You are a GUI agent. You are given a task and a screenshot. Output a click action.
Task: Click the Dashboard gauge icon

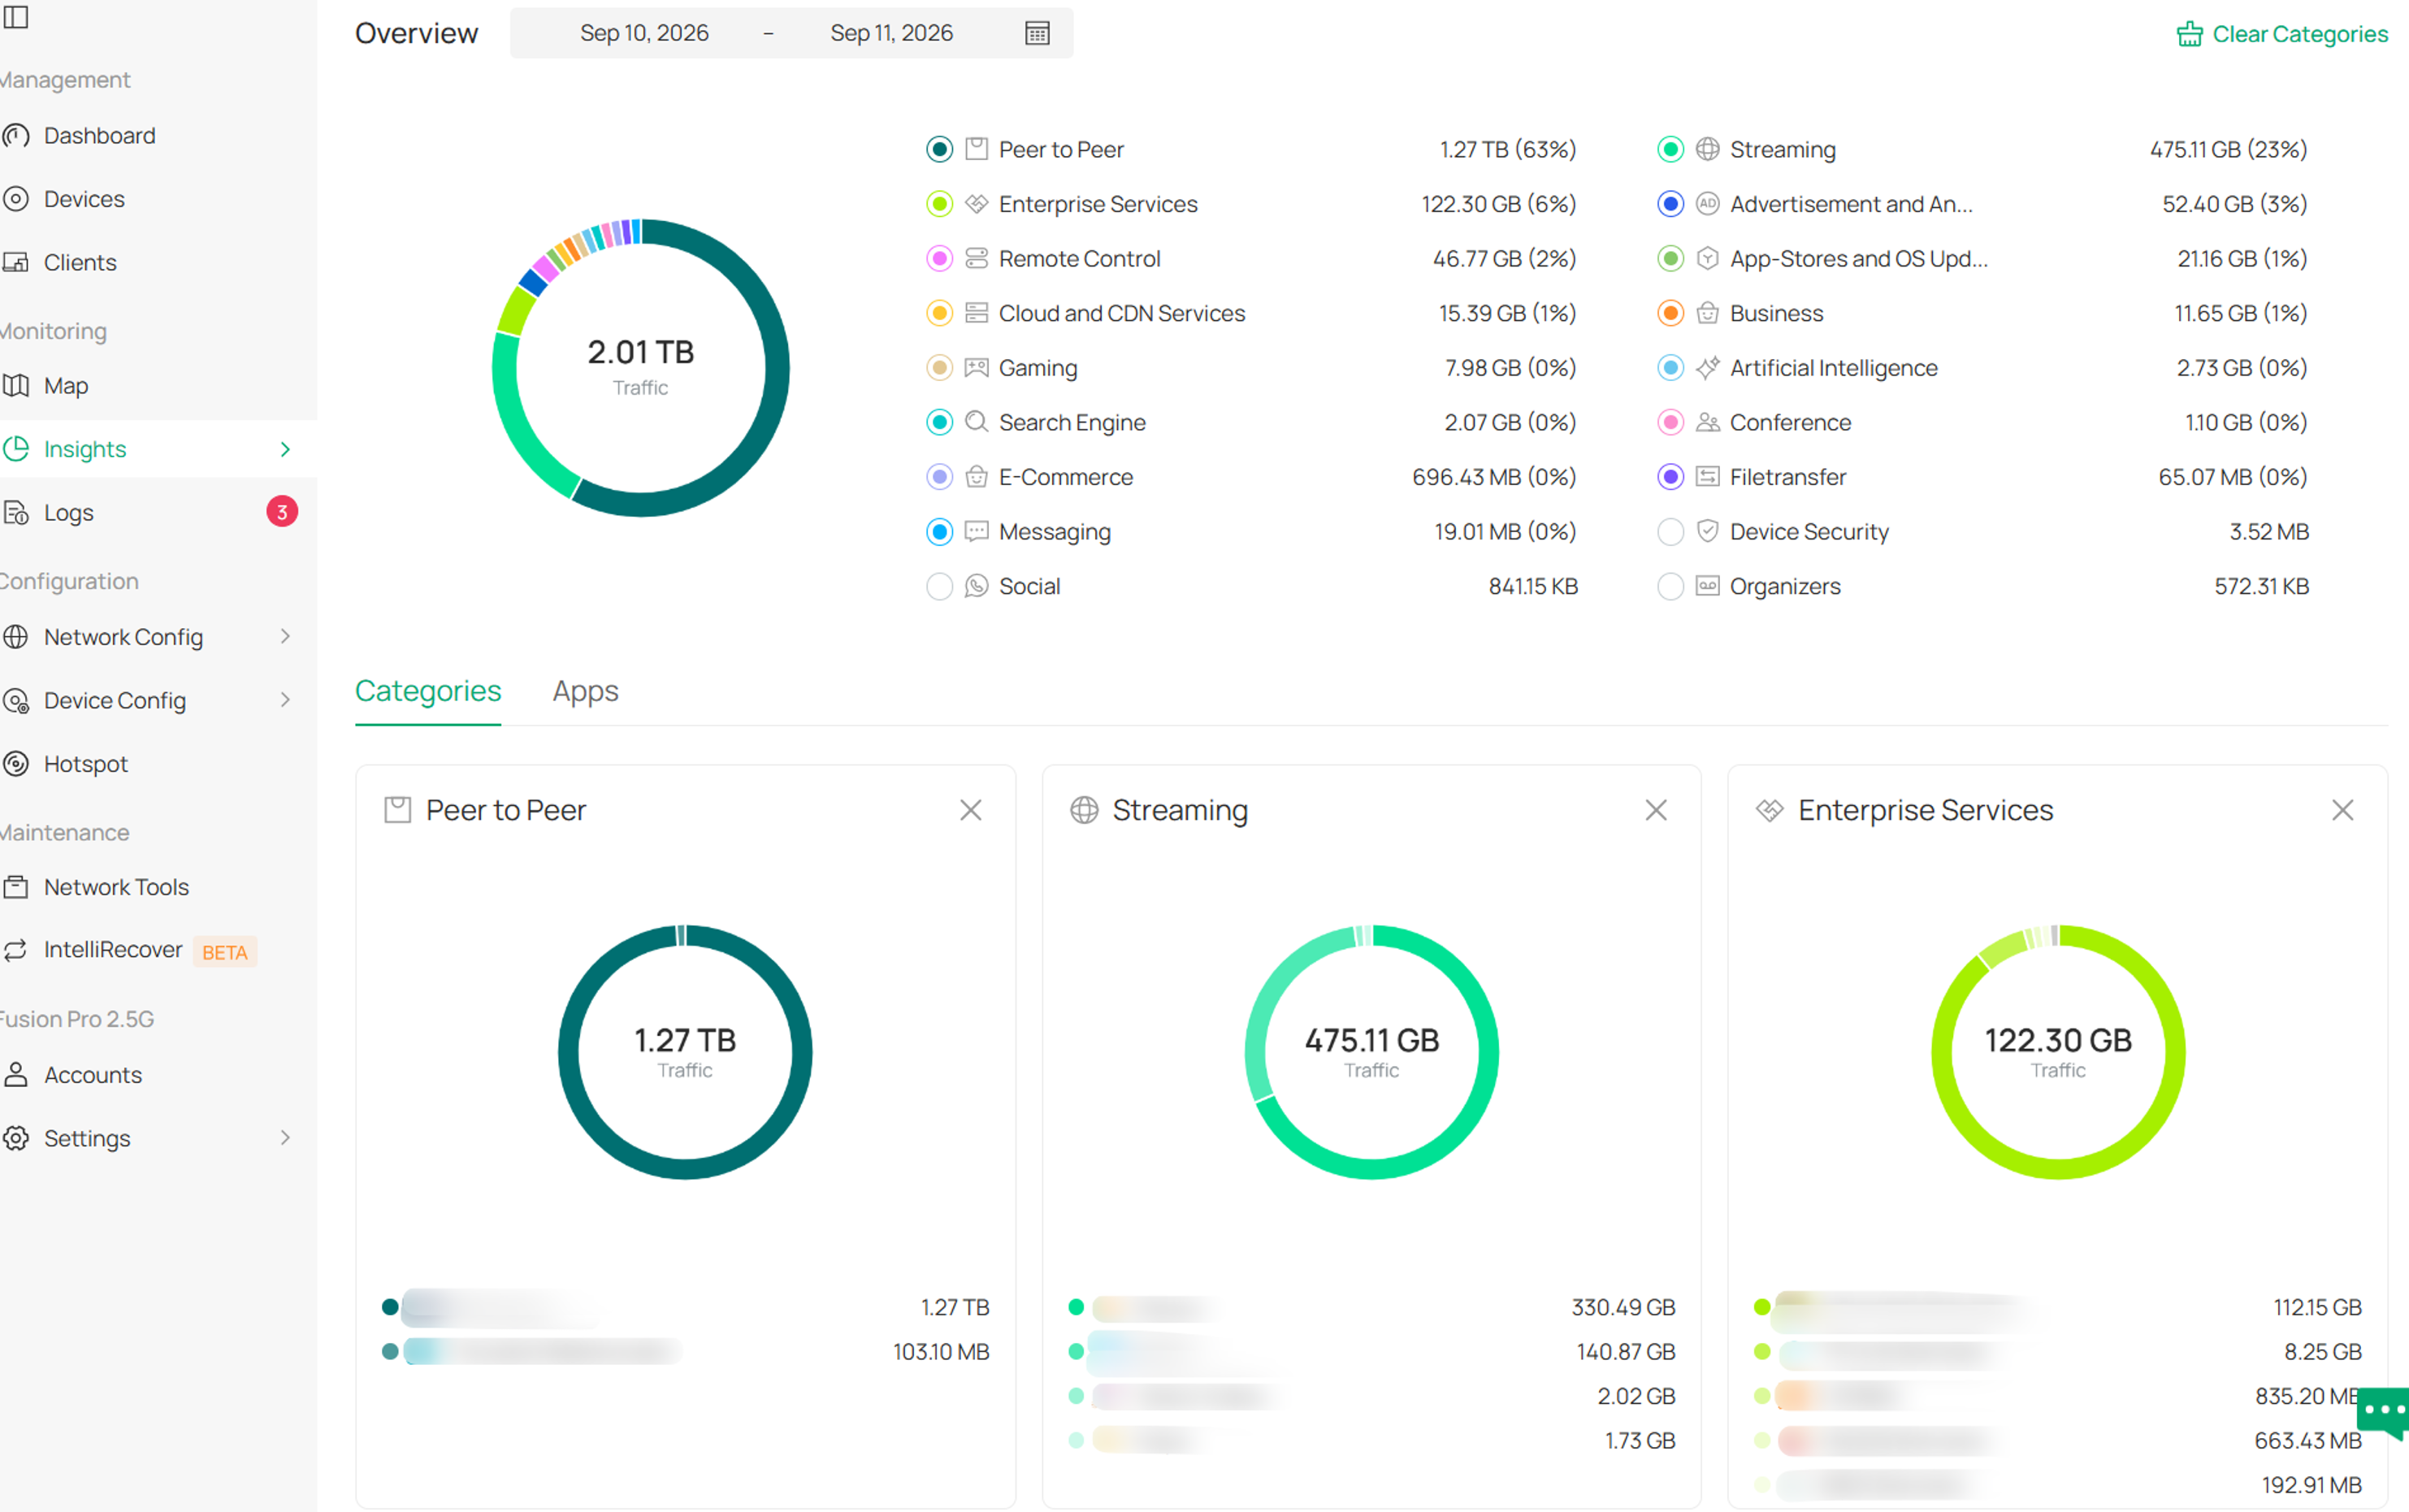point(16,135)
